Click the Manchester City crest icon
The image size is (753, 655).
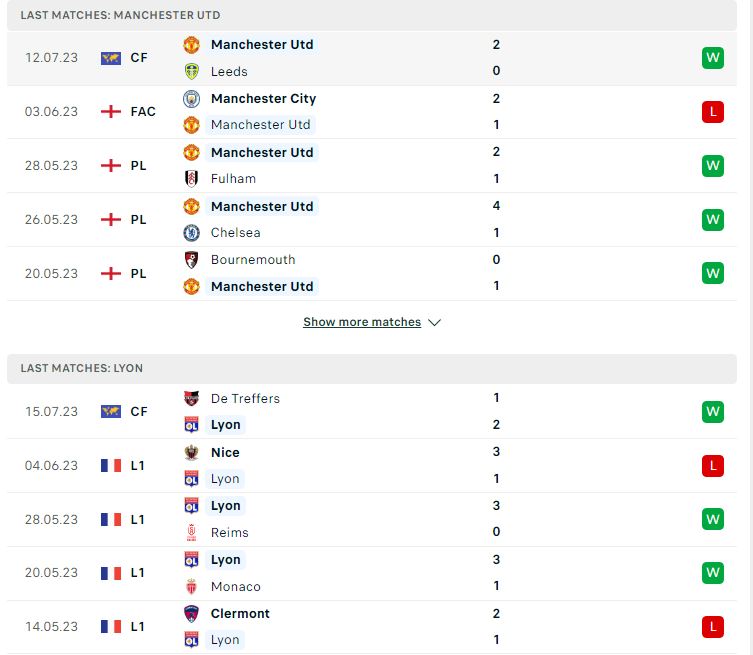(191, 98)
